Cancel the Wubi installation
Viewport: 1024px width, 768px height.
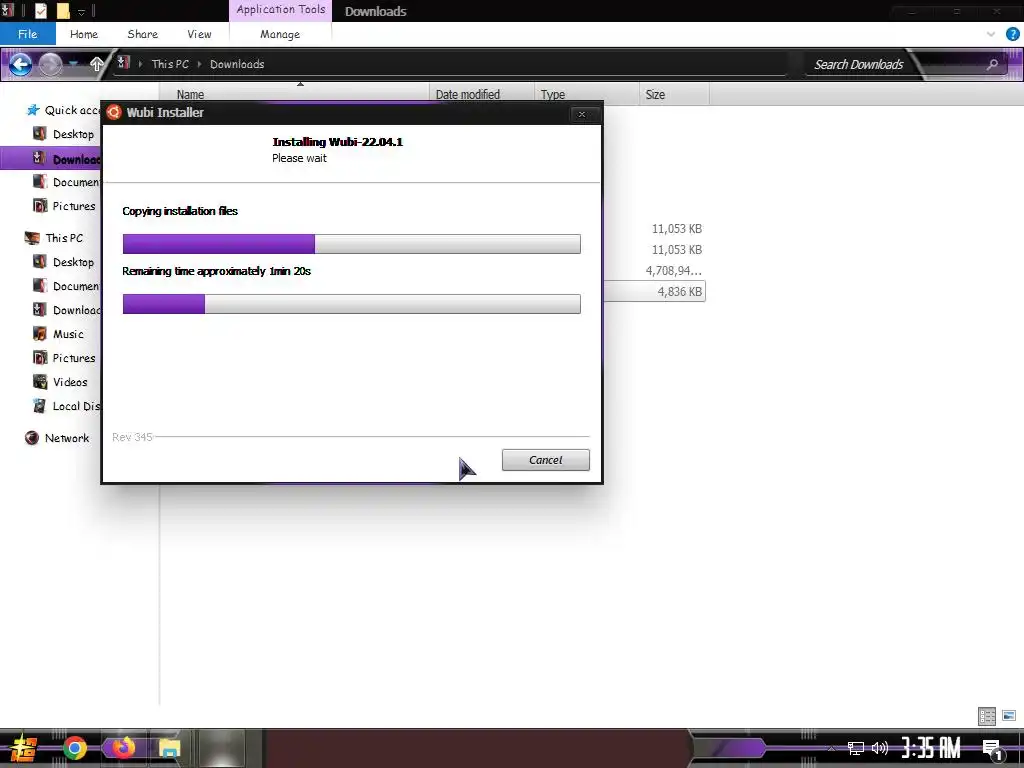[545, 460]
